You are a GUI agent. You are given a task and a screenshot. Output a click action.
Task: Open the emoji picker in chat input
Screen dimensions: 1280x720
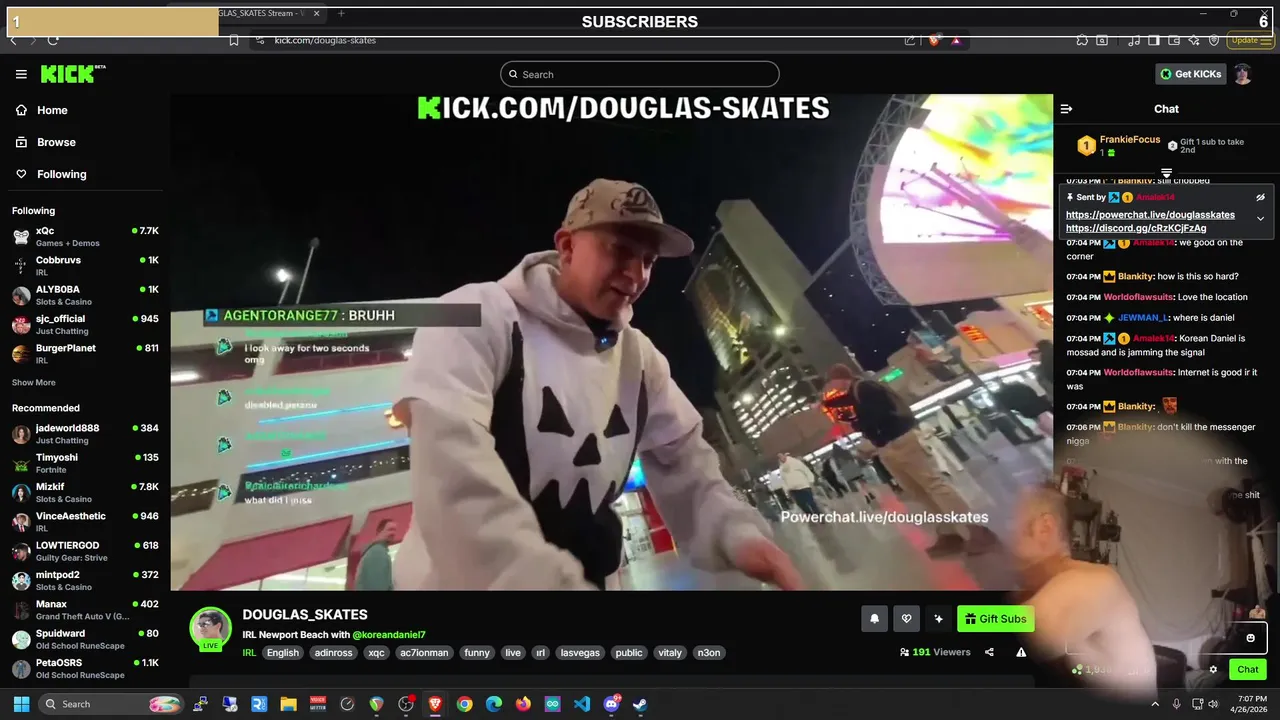tap(1250, 638)
